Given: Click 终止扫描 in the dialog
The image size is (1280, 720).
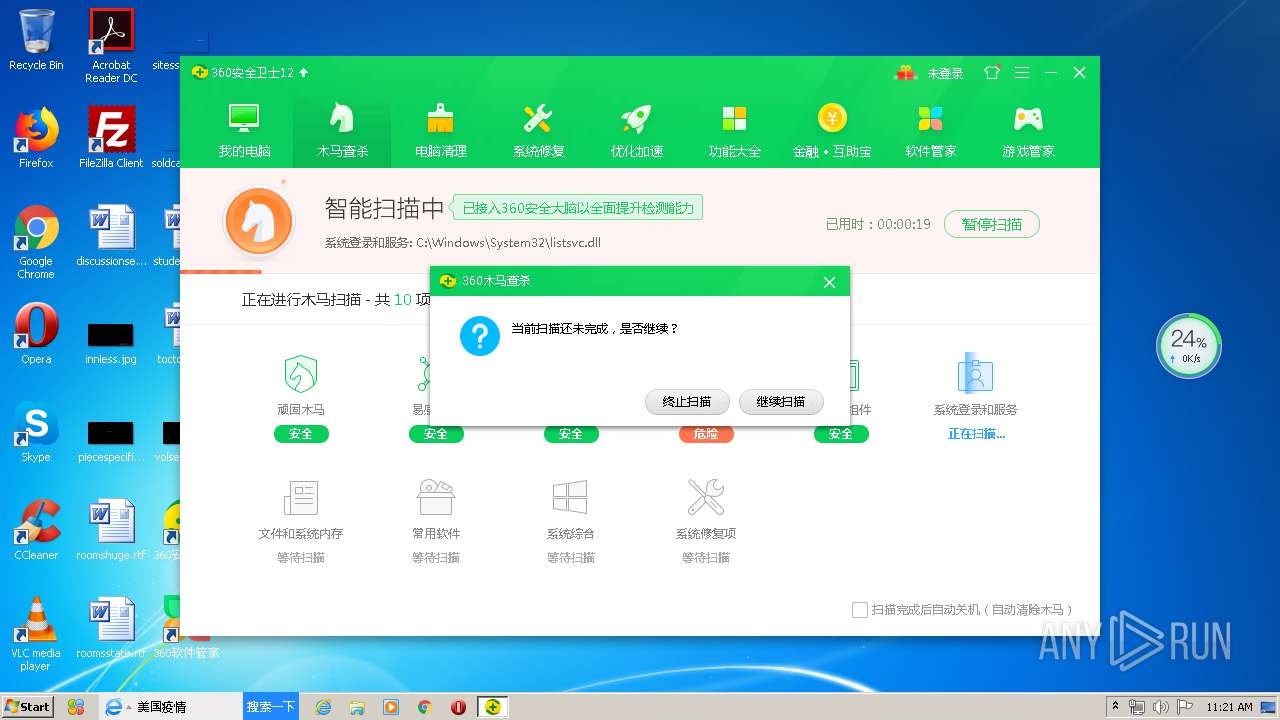Looking at the screenshot, I should pyautogui.click(x=687, y=402).
